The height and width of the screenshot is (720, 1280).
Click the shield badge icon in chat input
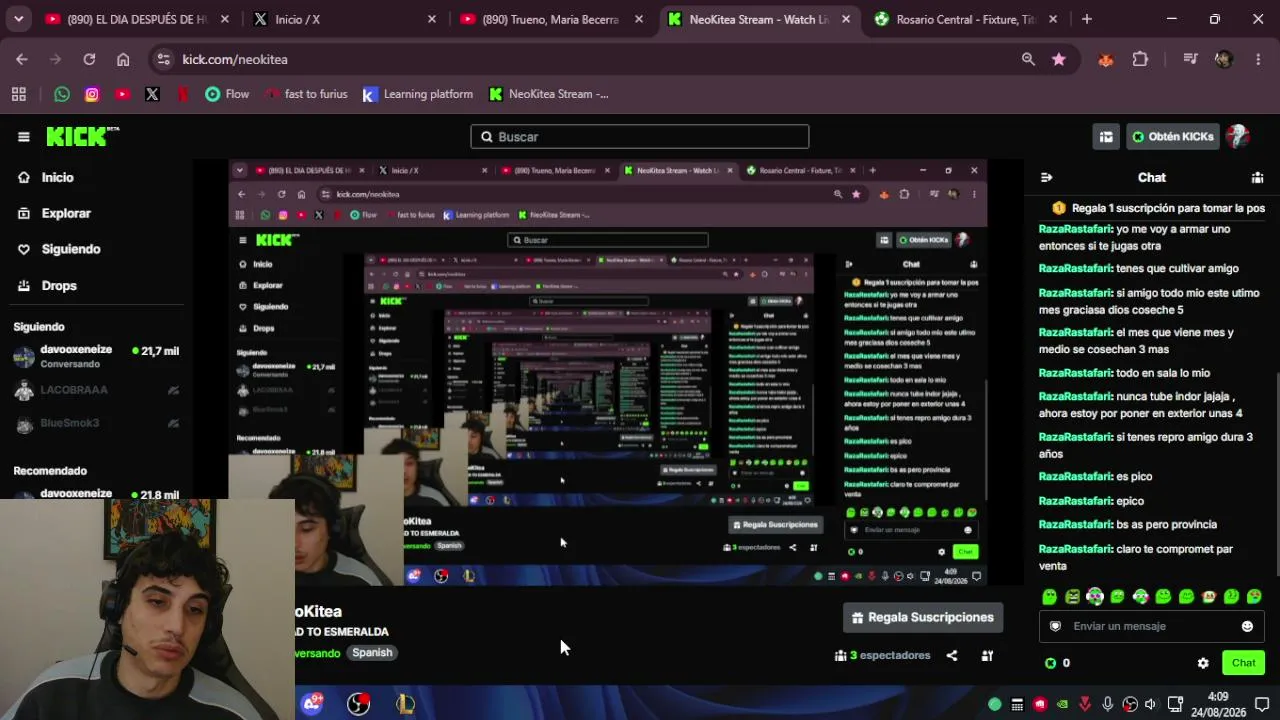tap(1055, 626)
